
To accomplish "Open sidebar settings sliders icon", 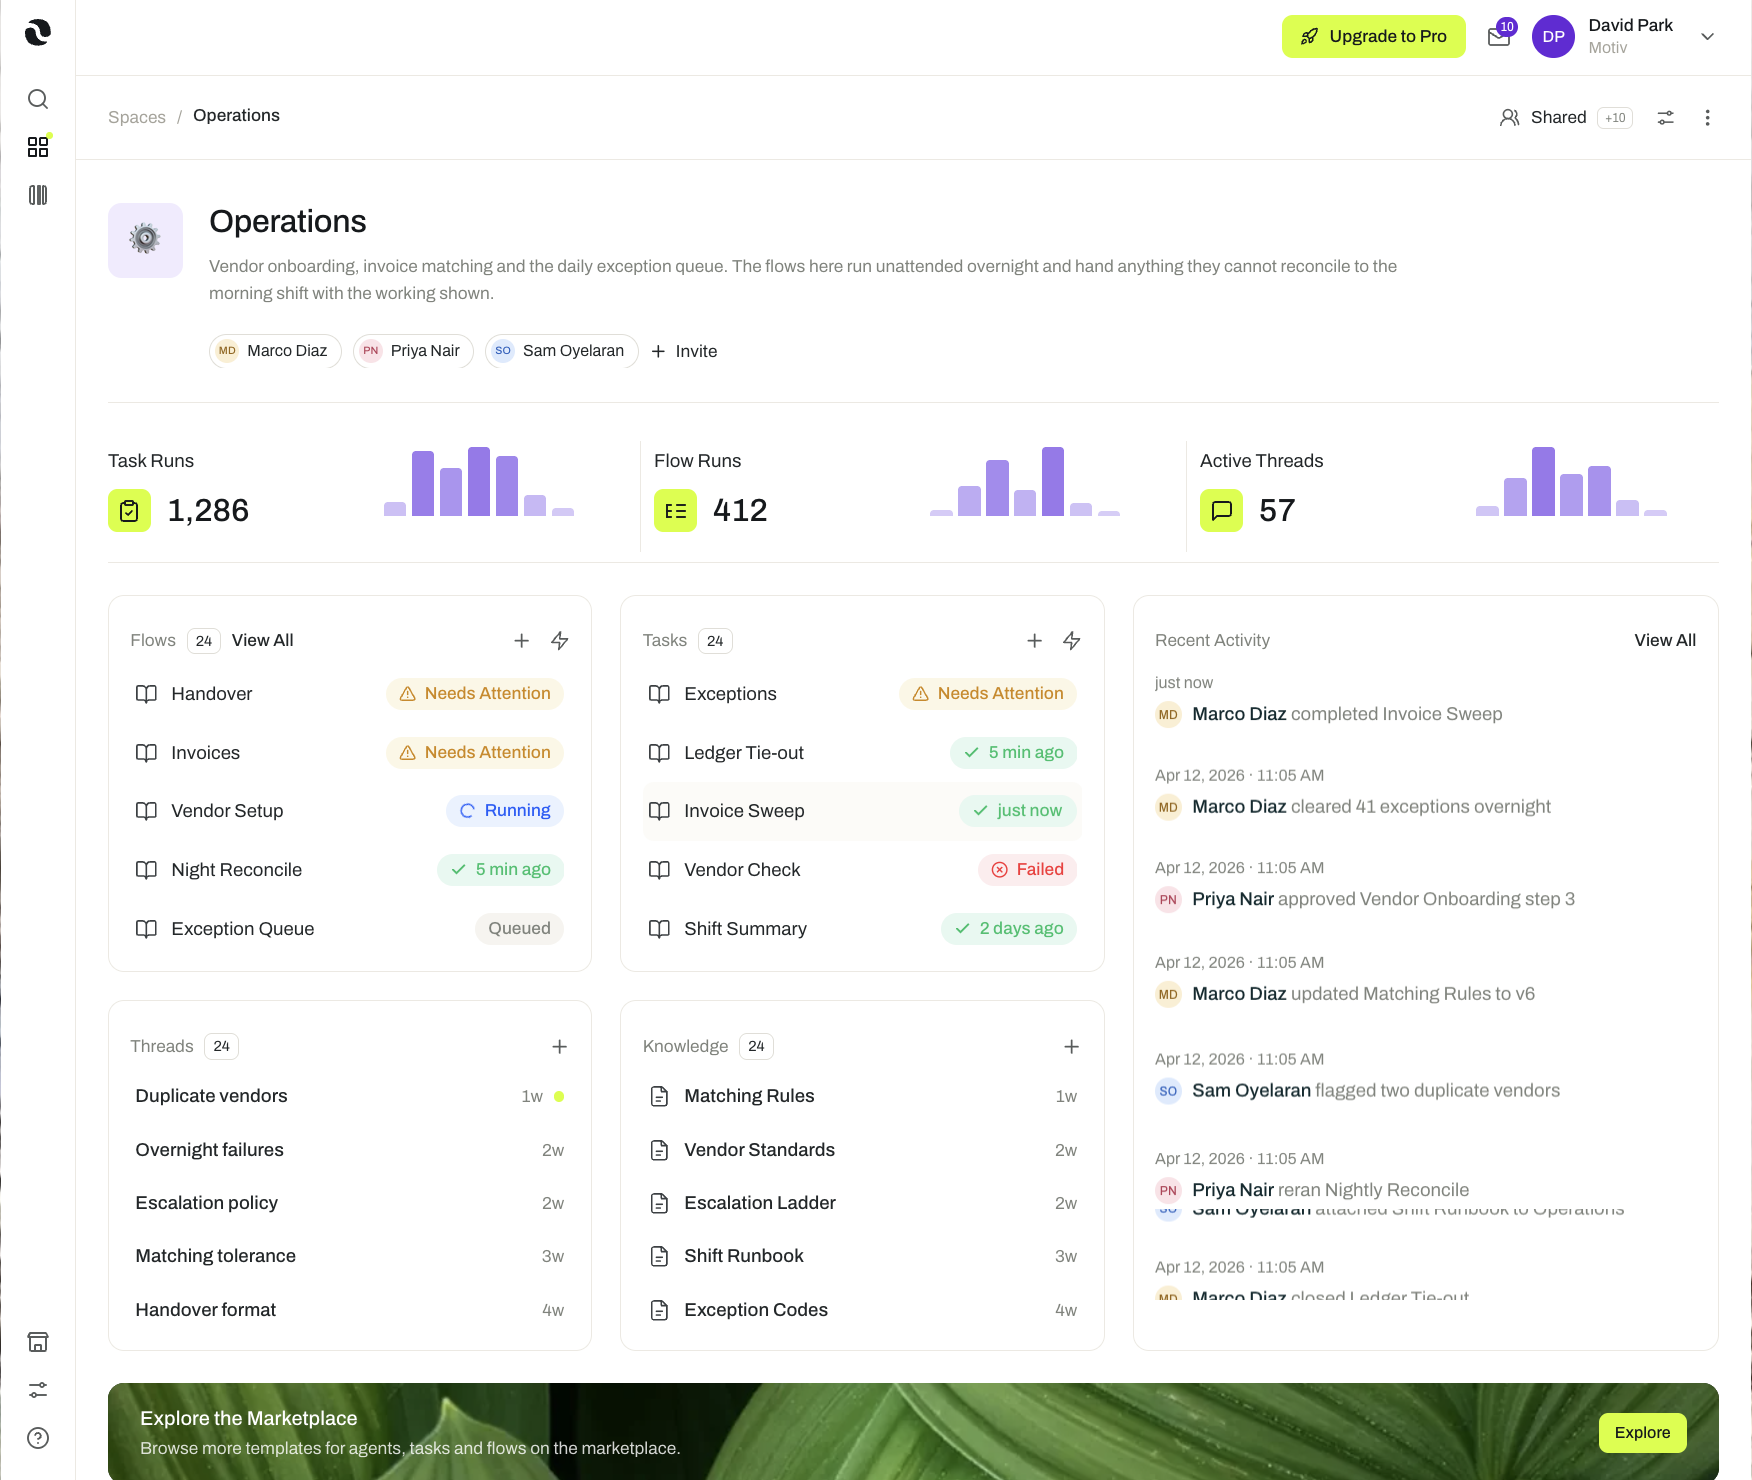I will pyautogui.click(x=38, y=1390).
